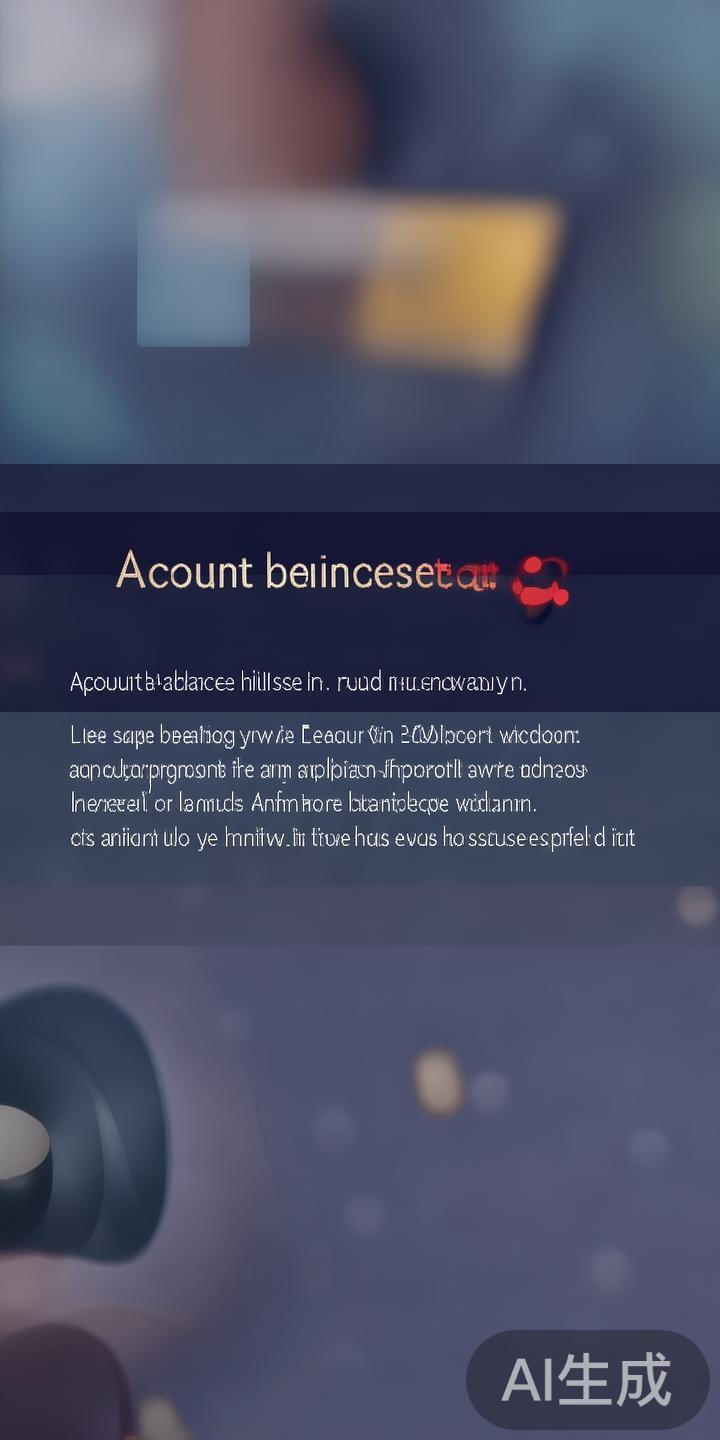Screen dimensions: 720x1440
Task: Click the line starting 'Ineneeat or lanuds'
Action: coord(304,803)
